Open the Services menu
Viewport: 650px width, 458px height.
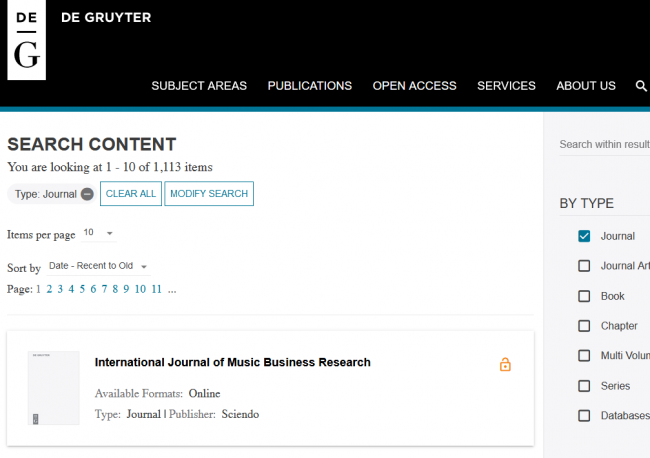coord(506,86)
